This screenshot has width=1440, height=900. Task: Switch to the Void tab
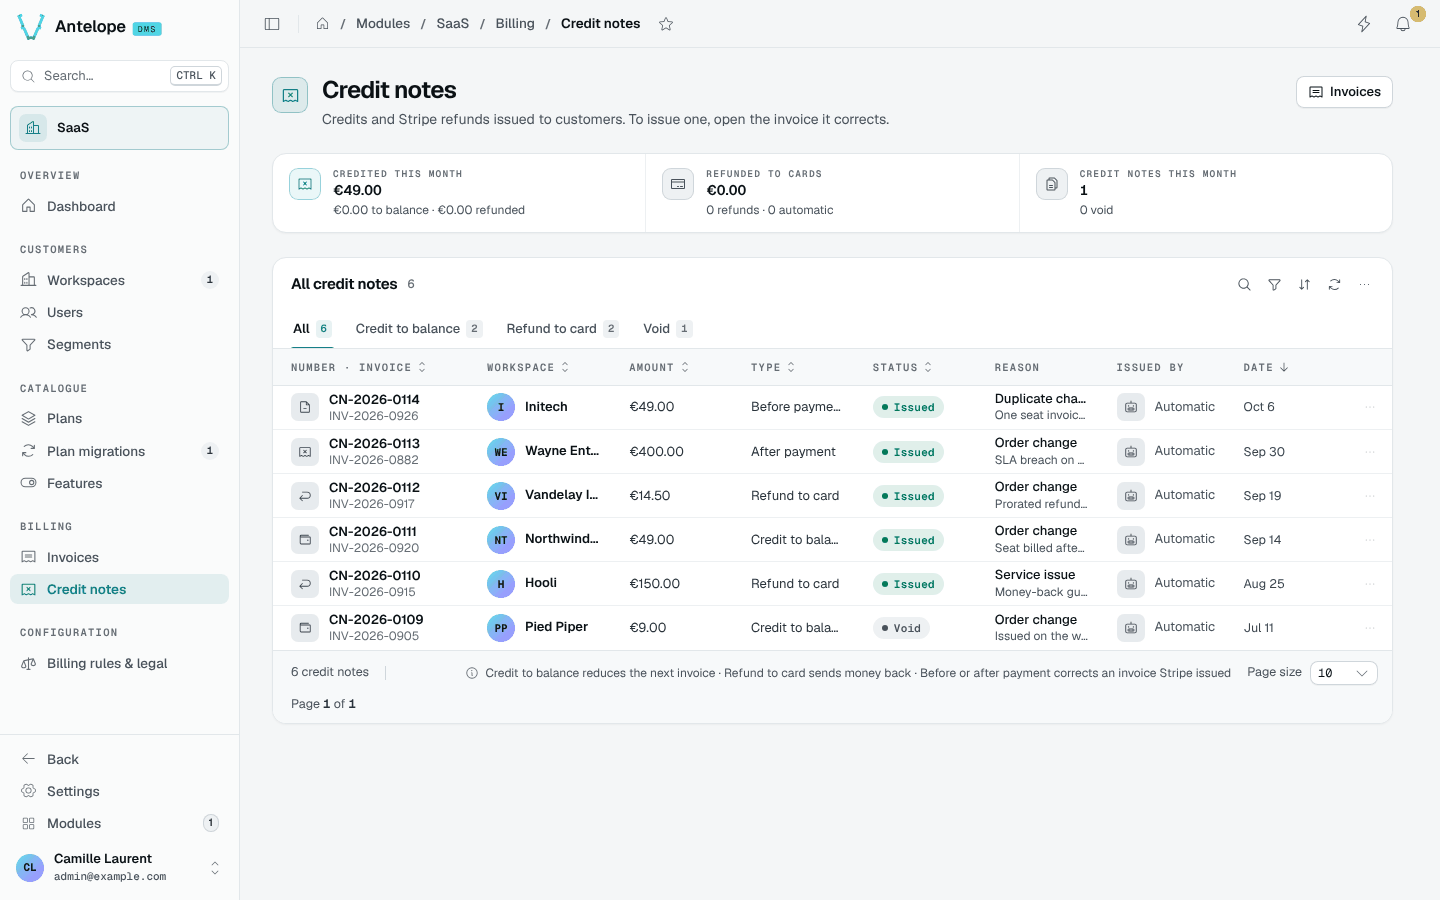[667, 329]
